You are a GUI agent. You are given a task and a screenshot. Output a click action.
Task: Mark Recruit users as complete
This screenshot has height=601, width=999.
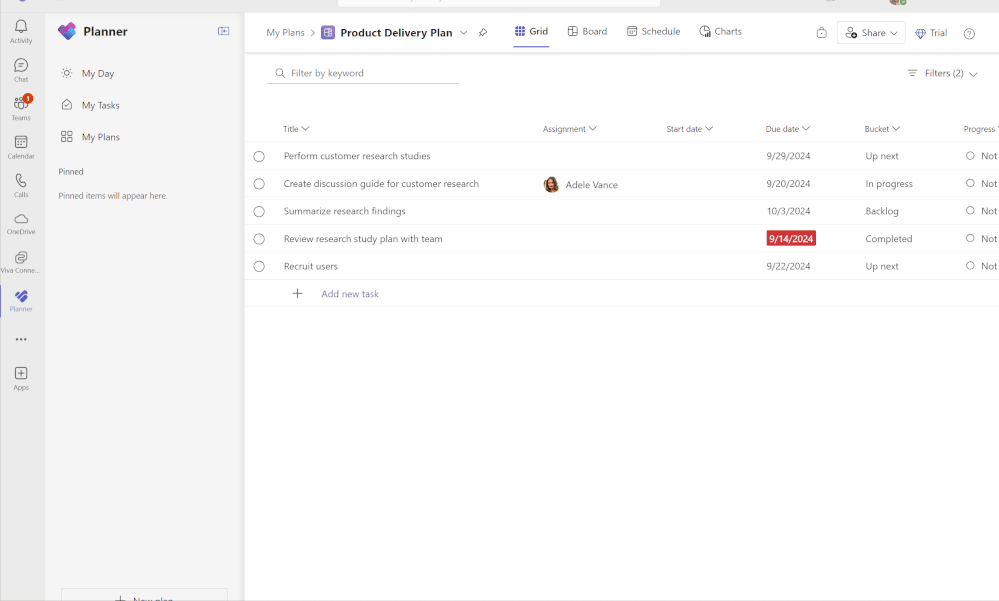pos(259,266)
